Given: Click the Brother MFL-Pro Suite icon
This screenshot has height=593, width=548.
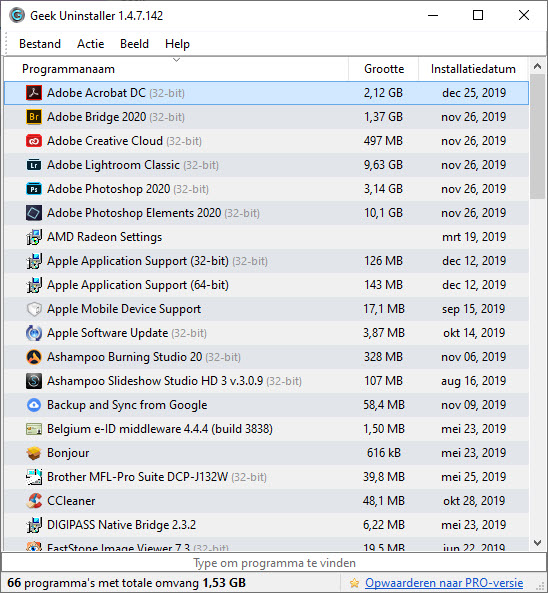Looking at the screenshot, I should click(x=34, y=477).
